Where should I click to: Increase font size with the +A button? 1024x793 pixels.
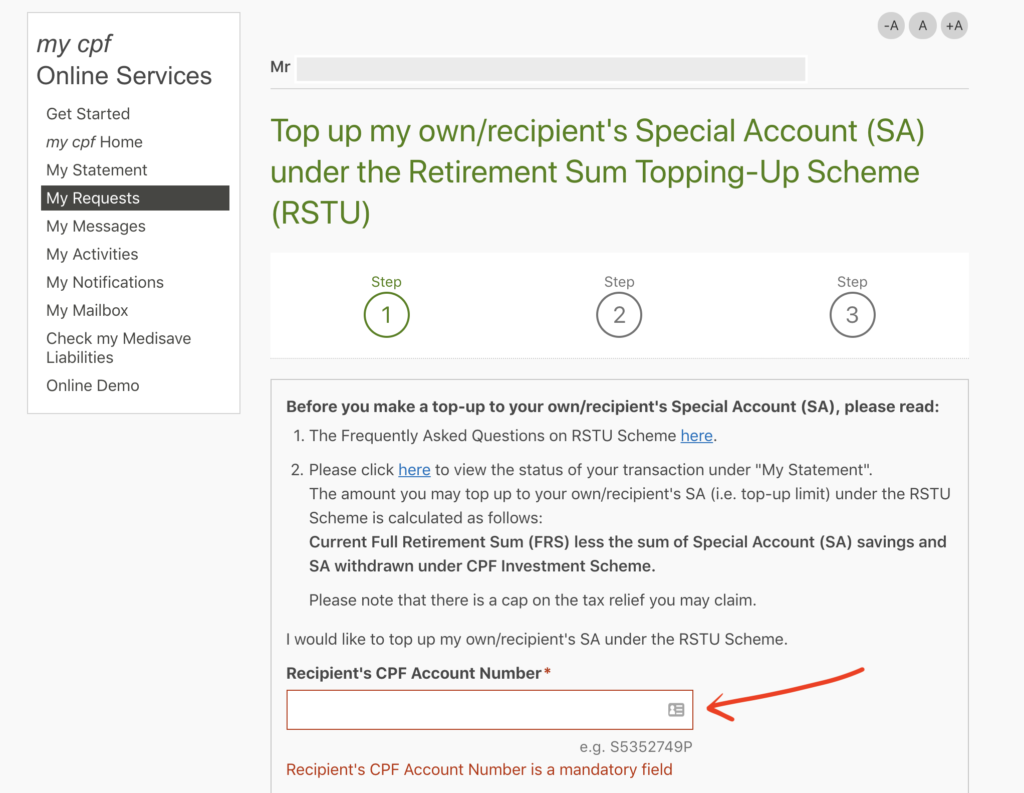(x=954, y=26)
